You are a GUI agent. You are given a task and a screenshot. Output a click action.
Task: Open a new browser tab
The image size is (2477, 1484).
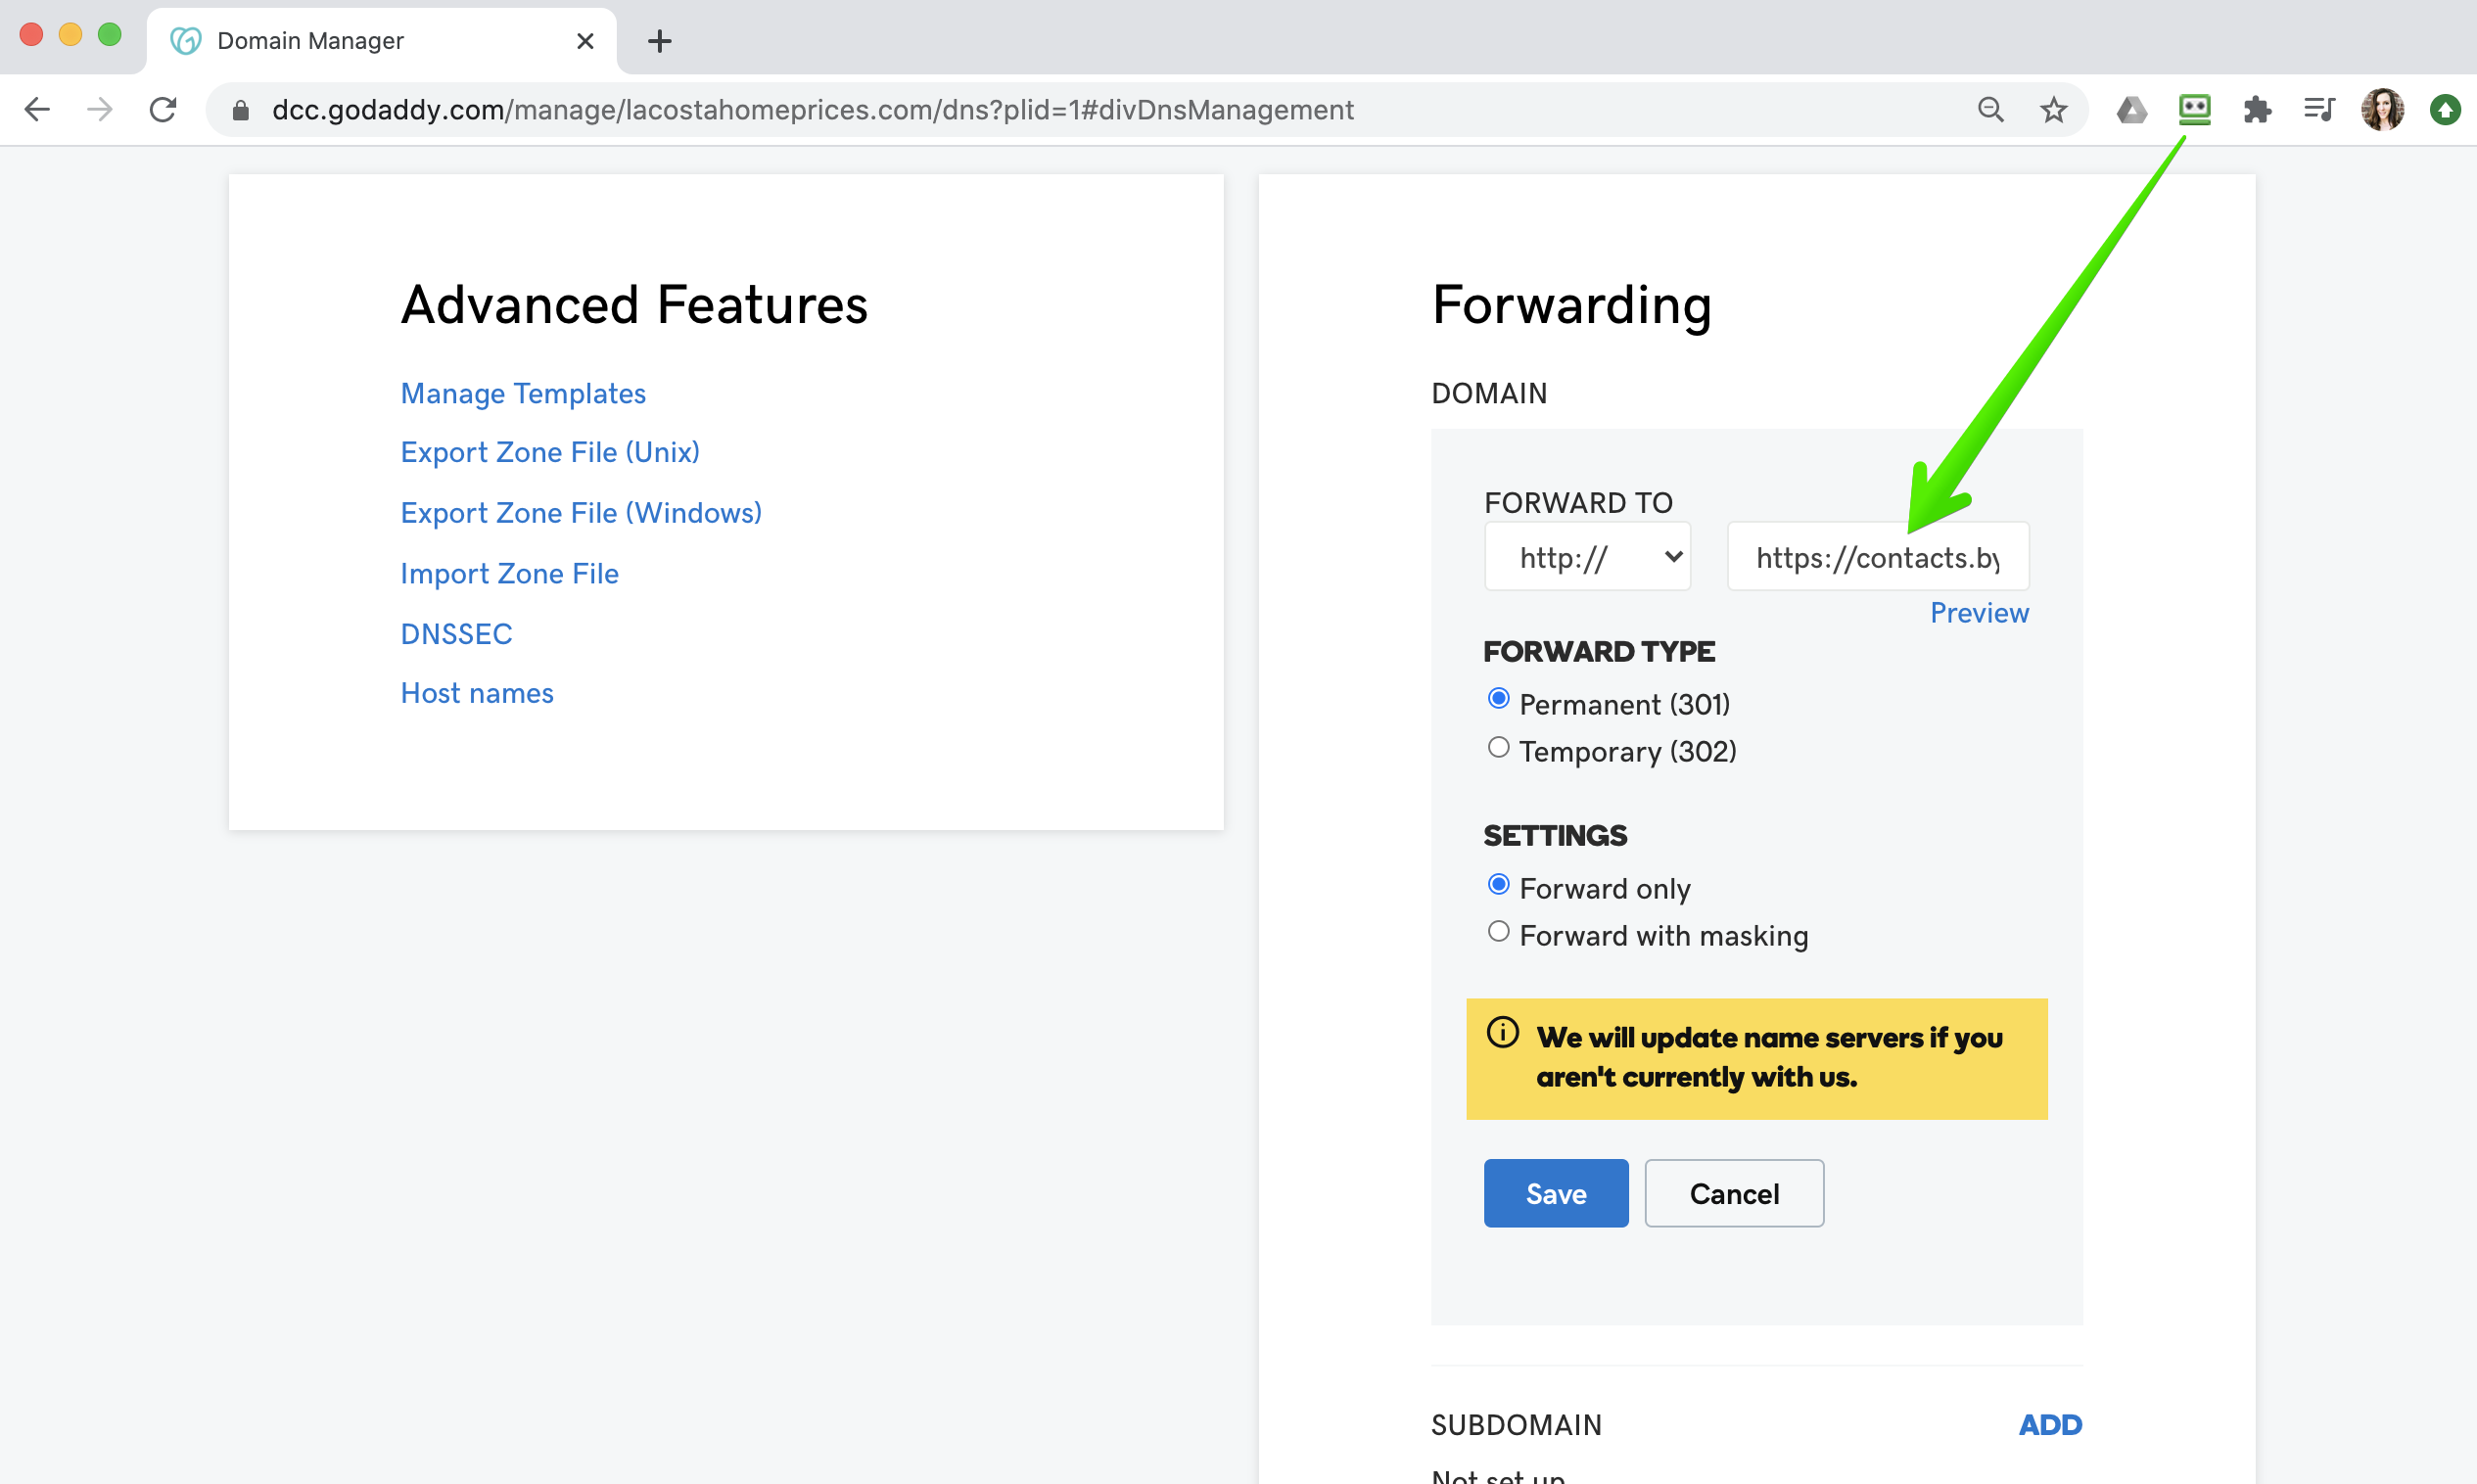659,41
